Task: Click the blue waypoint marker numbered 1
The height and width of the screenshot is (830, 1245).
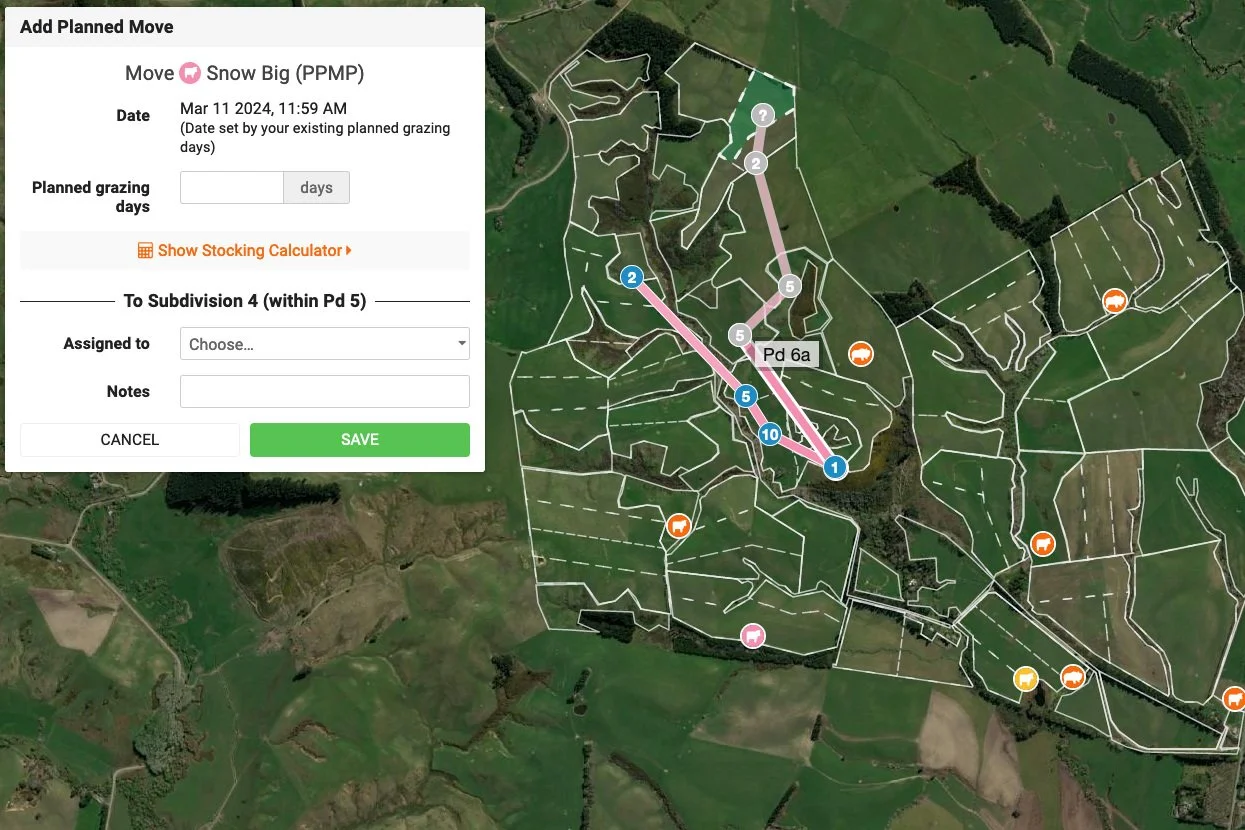Action: click(x=835, y=466)
